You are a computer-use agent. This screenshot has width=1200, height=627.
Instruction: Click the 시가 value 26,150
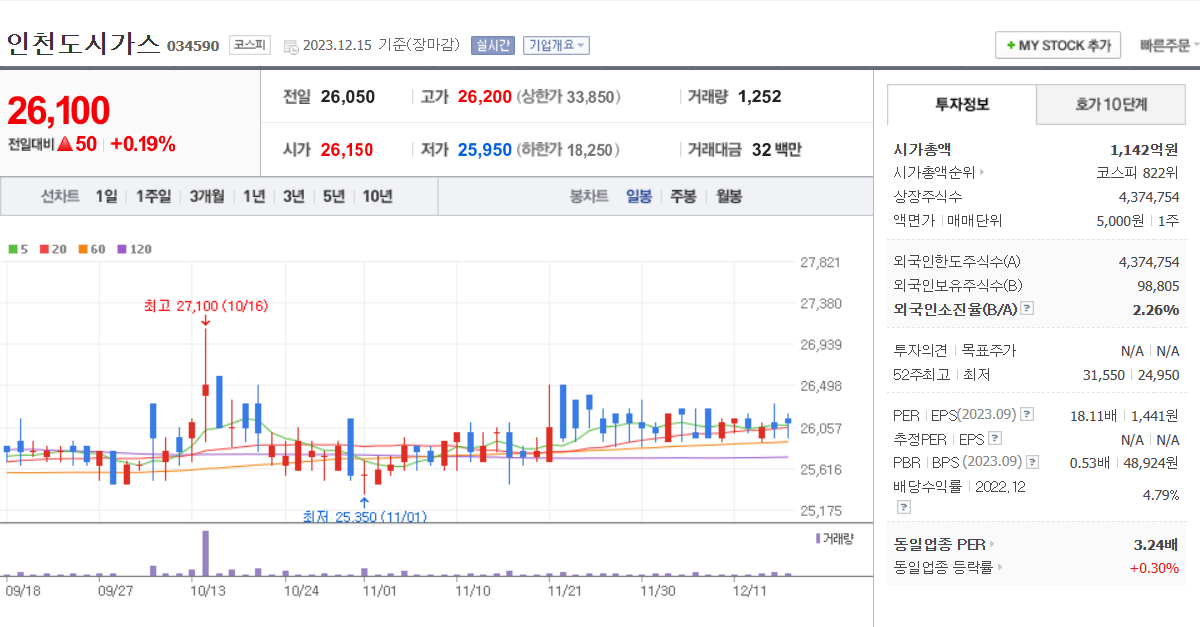coord(347,150)
